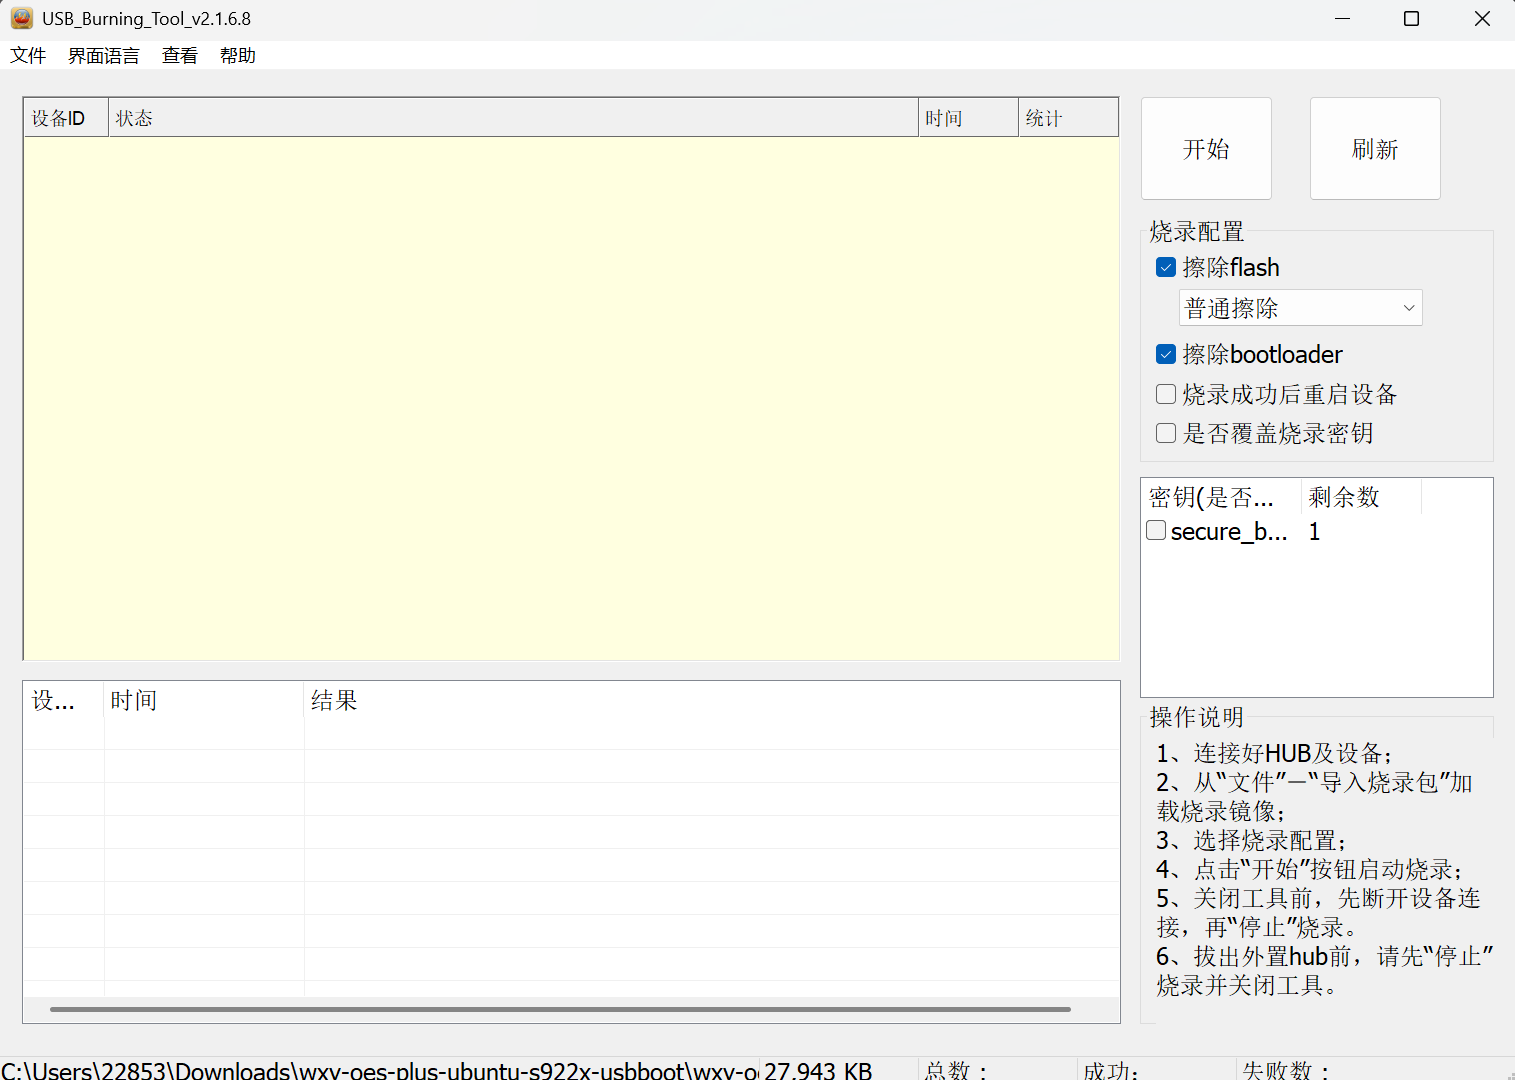1515x1080 pixels.
Task: Open the 文件 menu
Action: [28, 56]
